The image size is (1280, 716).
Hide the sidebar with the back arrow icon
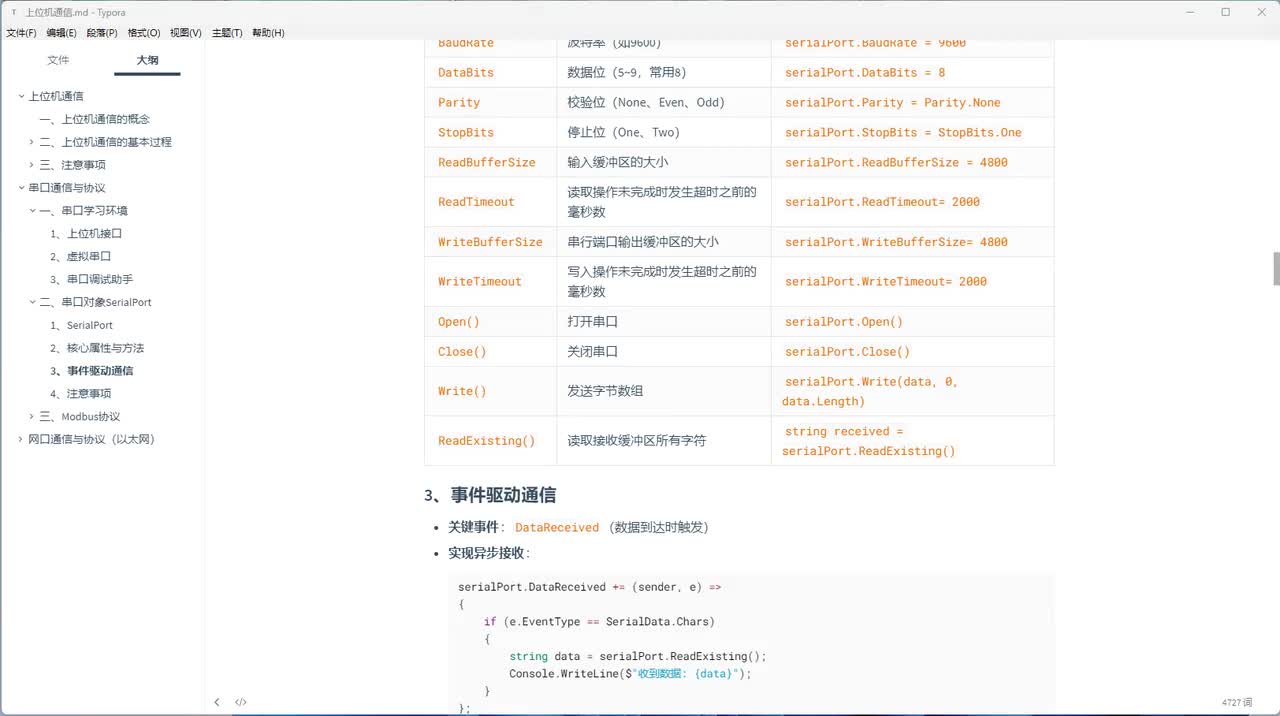tap(217, 702)
